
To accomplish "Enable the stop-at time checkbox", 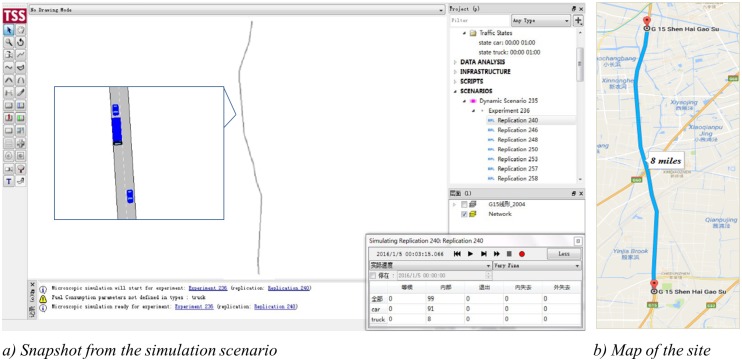I will pos(373,275).
